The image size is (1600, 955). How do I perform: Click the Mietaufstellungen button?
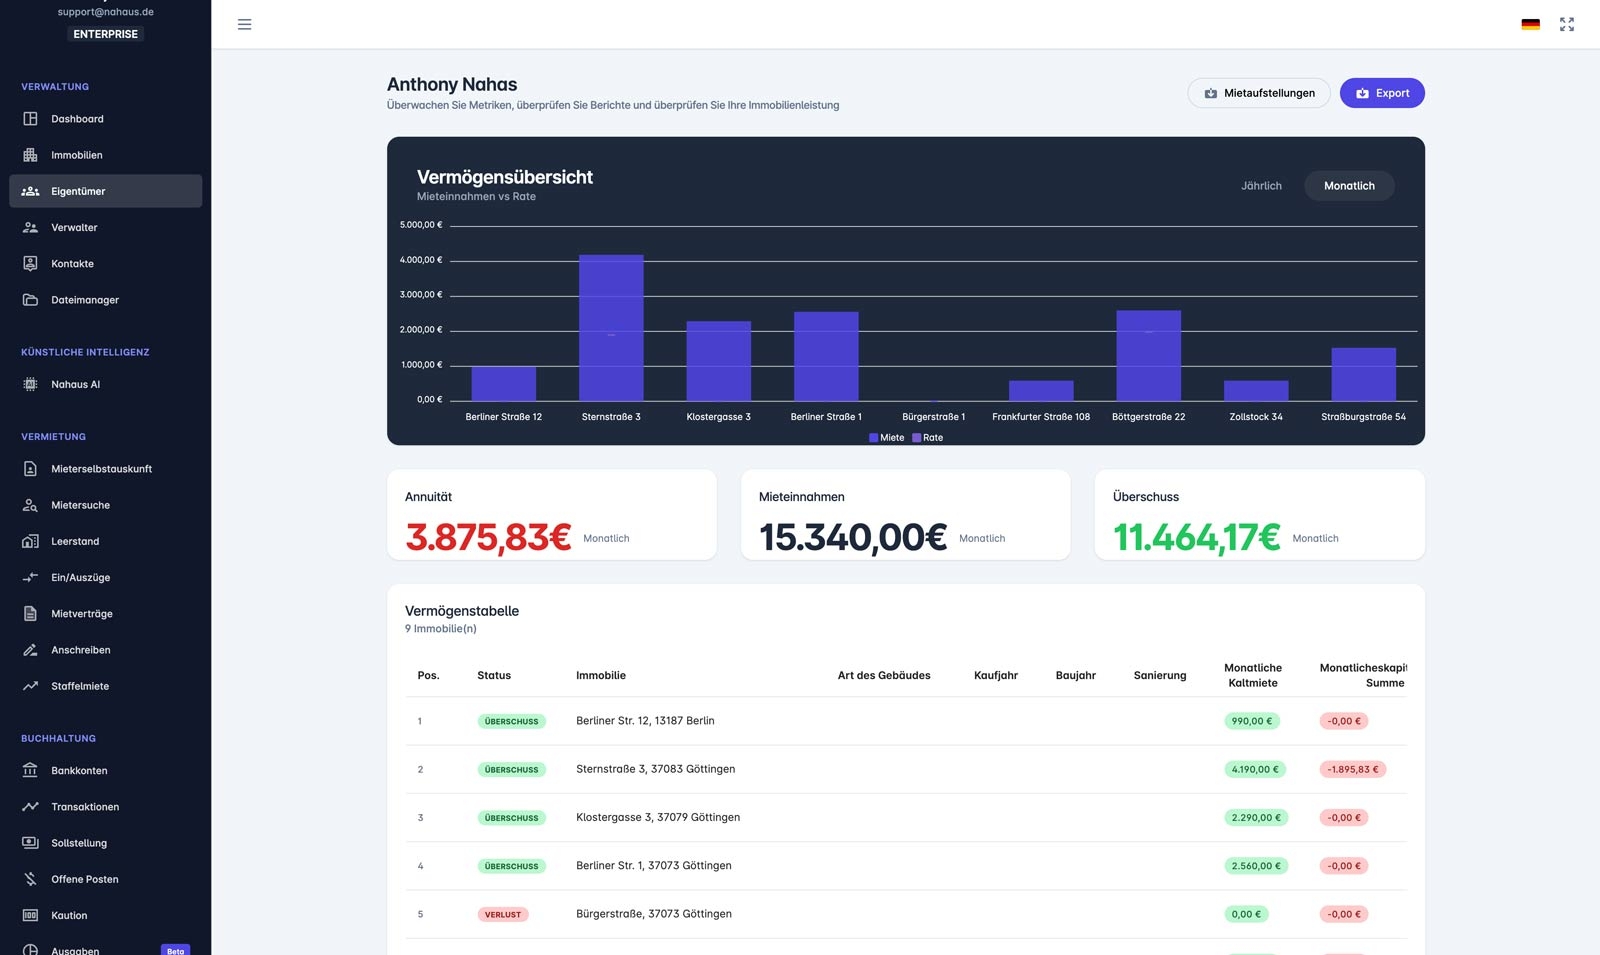pyautogui.click(x=1259, y=93)
